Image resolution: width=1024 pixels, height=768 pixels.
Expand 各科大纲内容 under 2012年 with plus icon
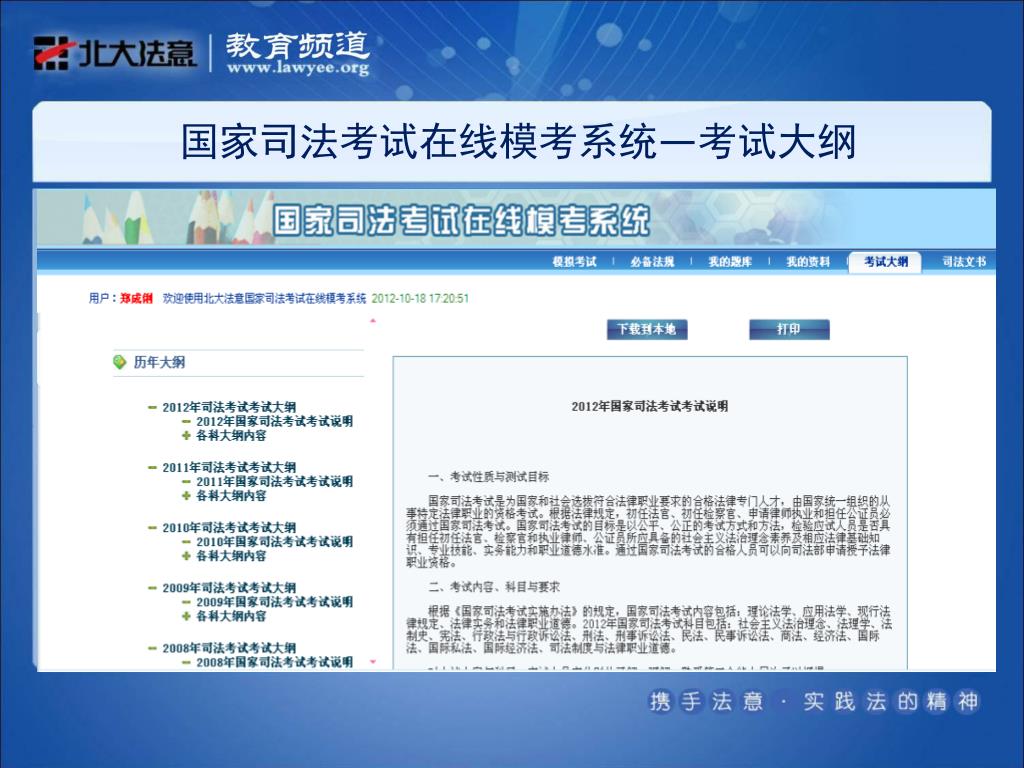[x=186, y=436]
